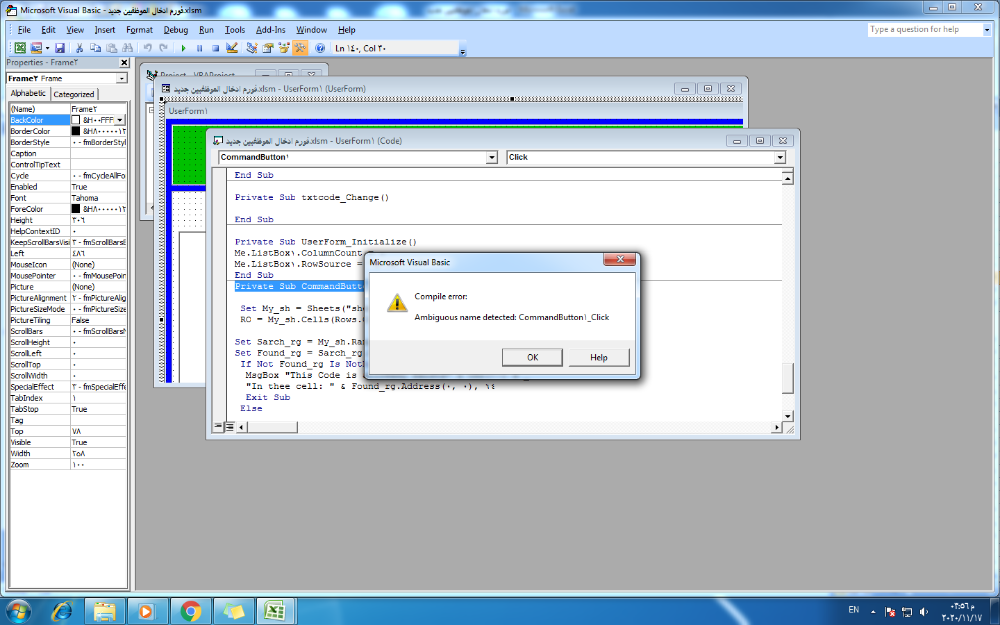Select the Visible property row

coord(68,442)
